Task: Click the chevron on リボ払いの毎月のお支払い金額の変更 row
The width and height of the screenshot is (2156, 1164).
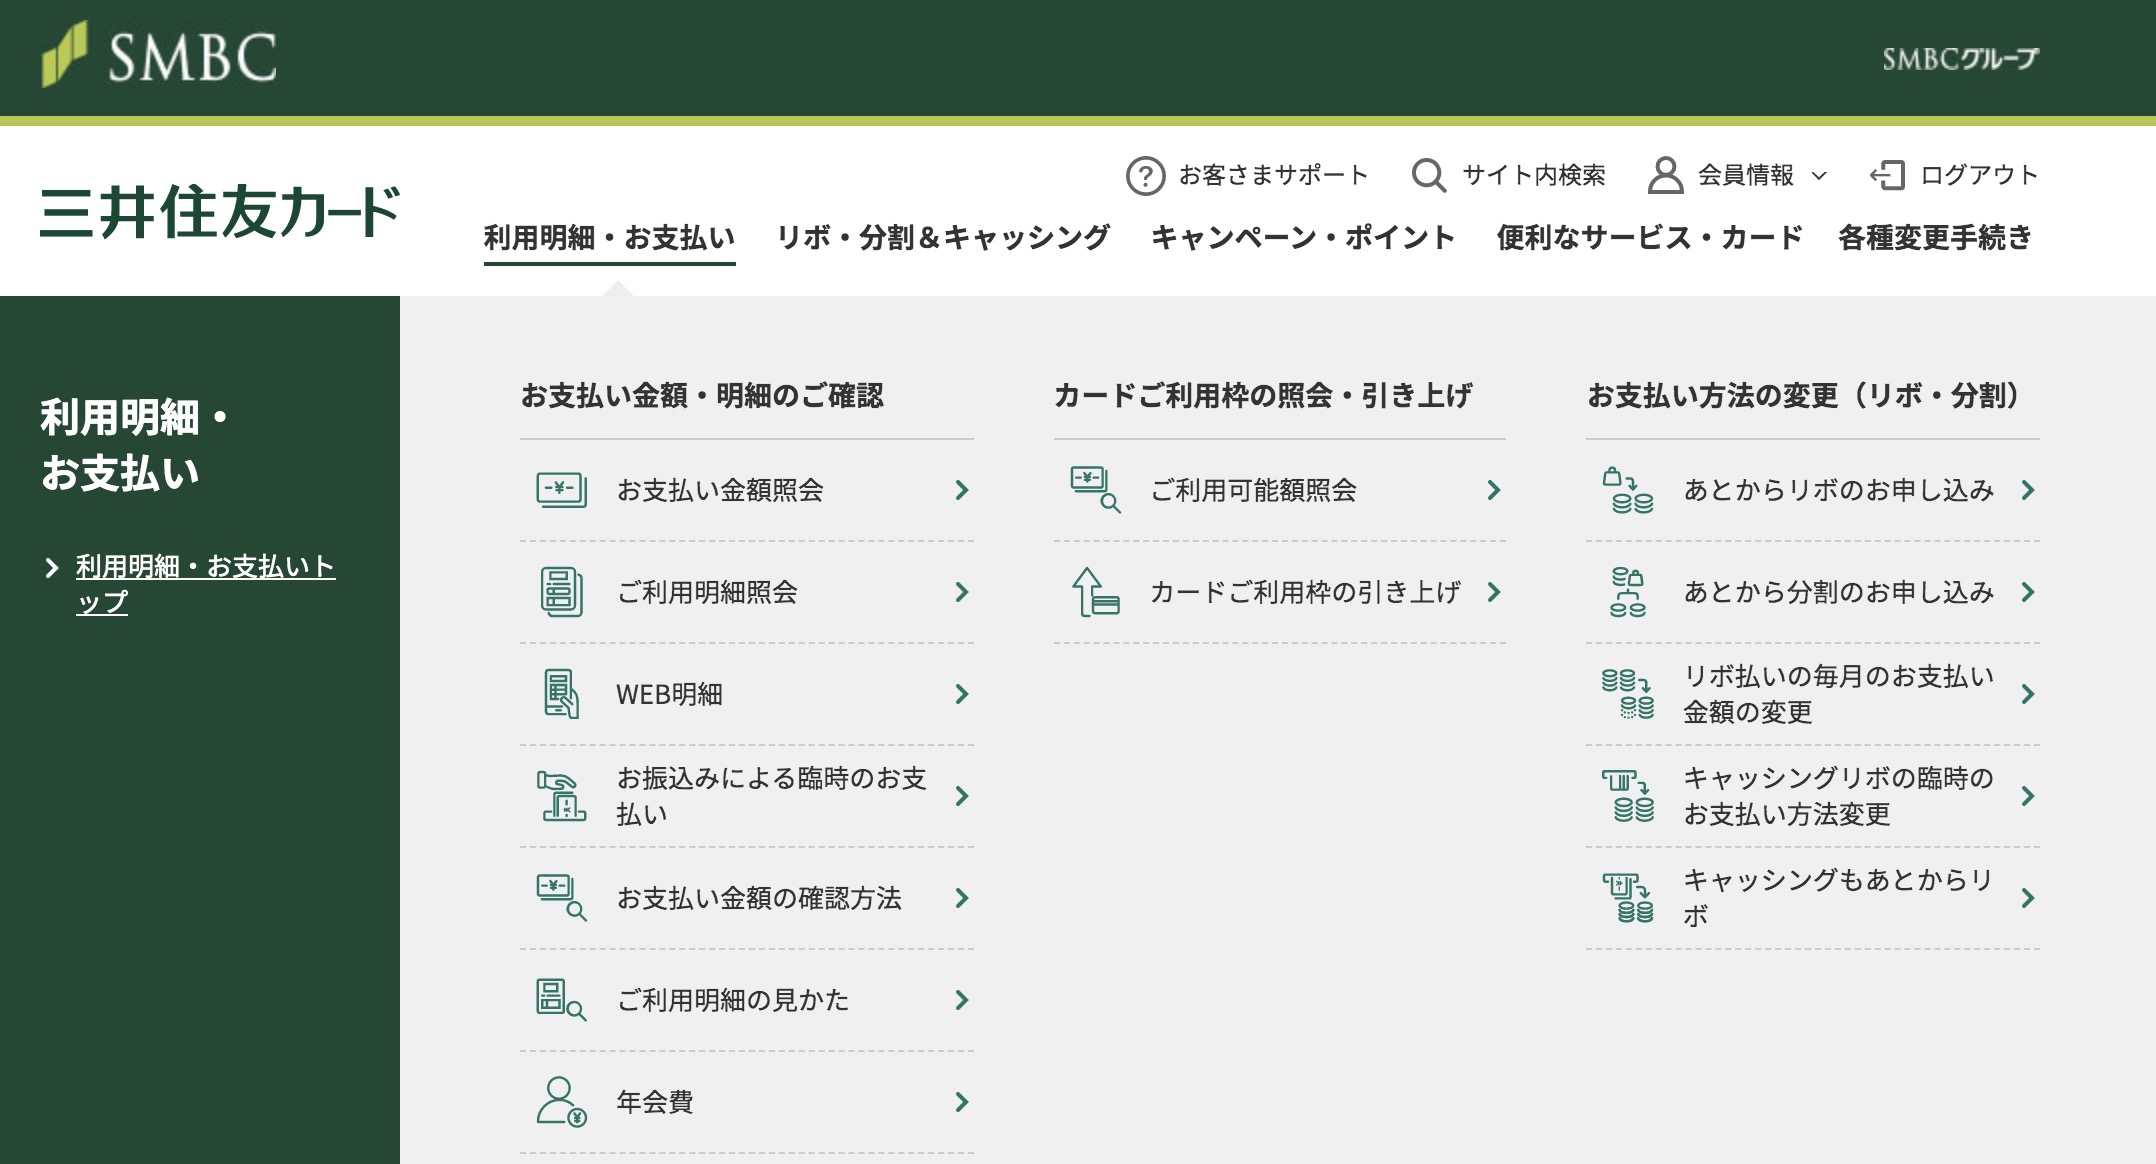Action: pyautogui.click(x=2028, y=694)
